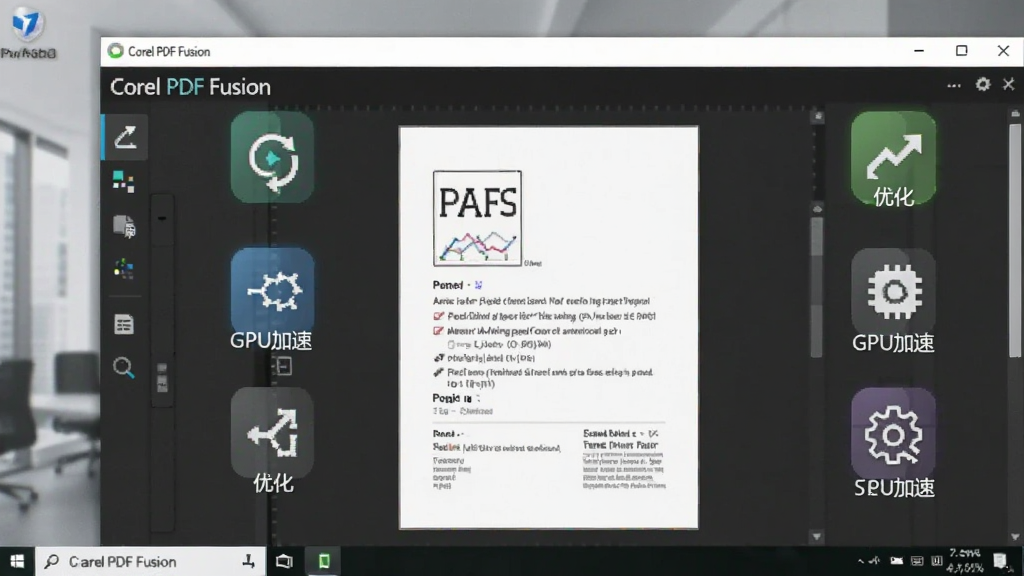The height and width of the screenshot is (576, 1024).
Task: Open the purple SPU加速 gear tile
Action: click(x=893, y=443)
